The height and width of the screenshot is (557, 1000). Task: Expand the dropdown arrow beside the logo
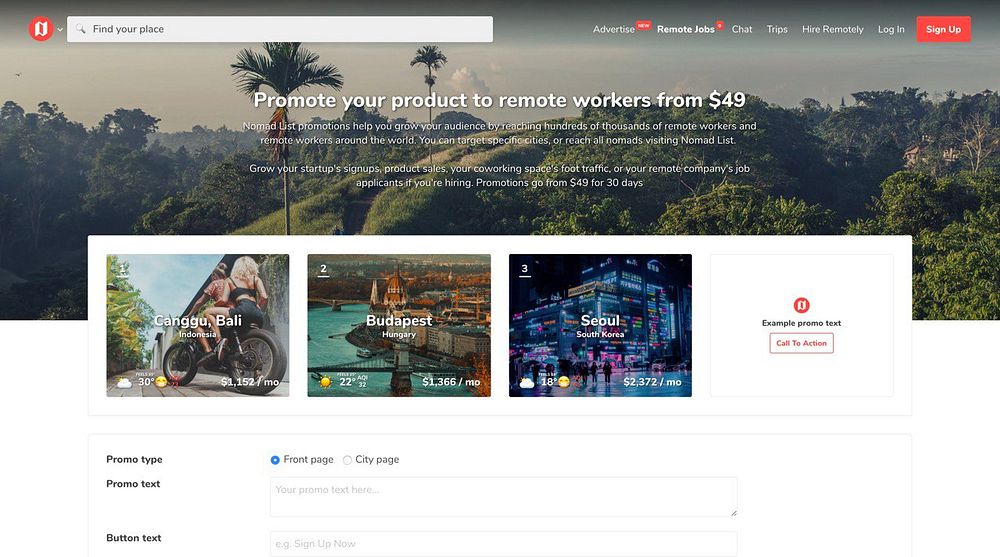60,29
